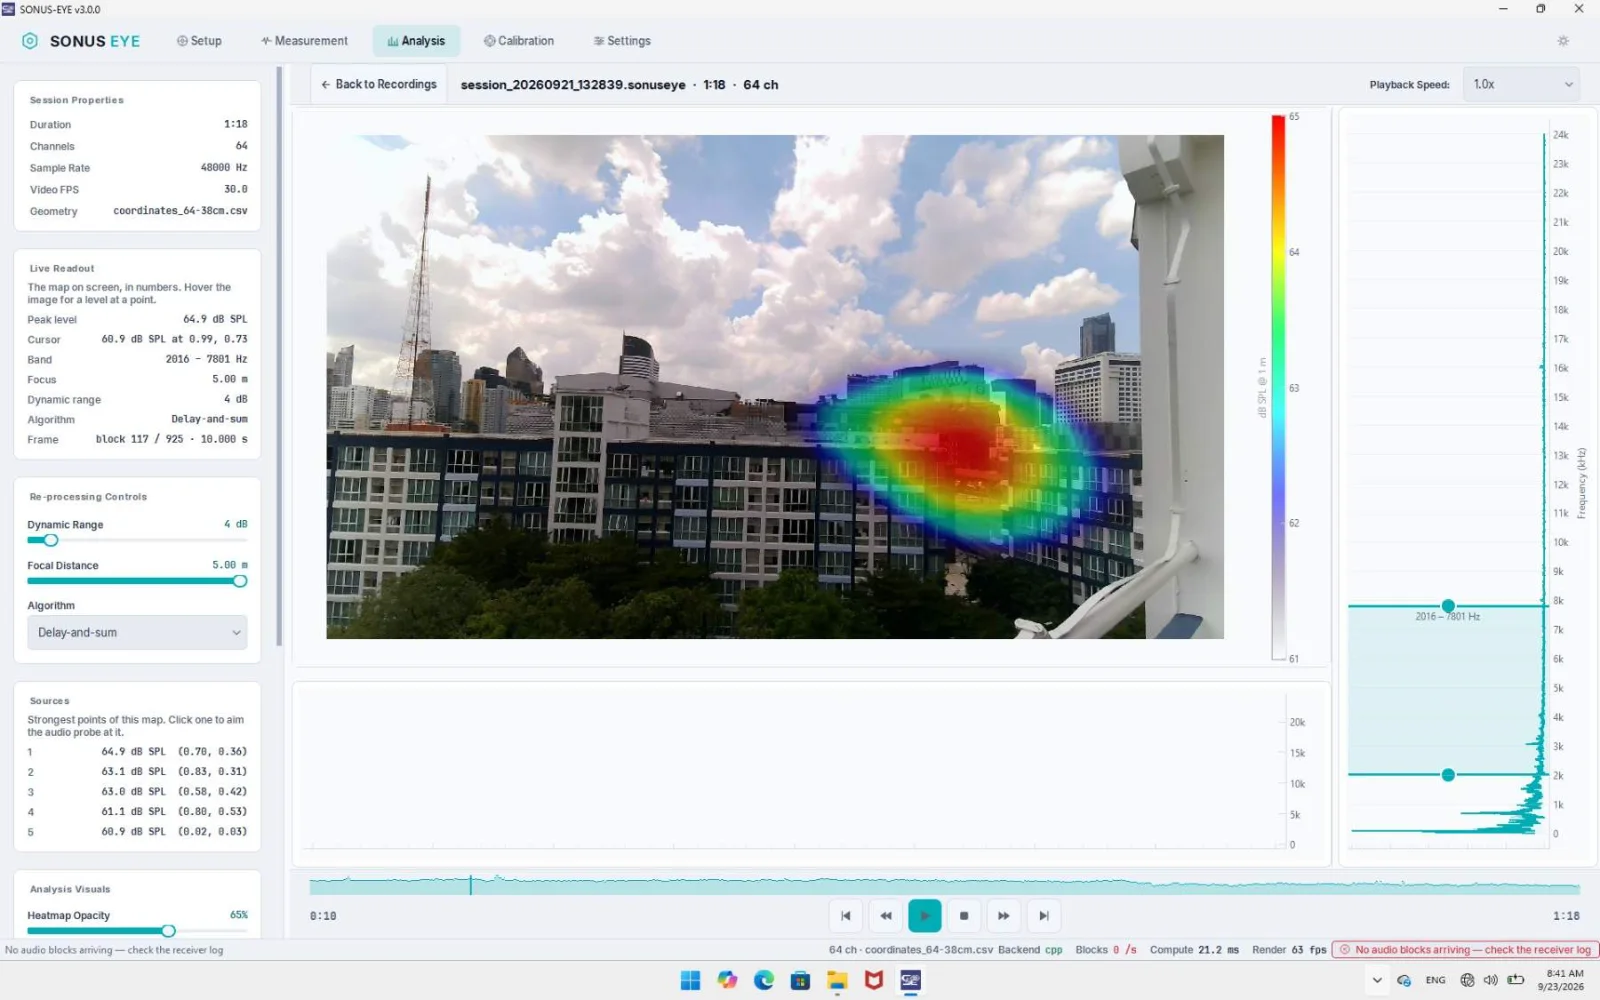Select the lower frequency band handle at 2k
1600x1000 pixels.
click(x=1448, y=775)
